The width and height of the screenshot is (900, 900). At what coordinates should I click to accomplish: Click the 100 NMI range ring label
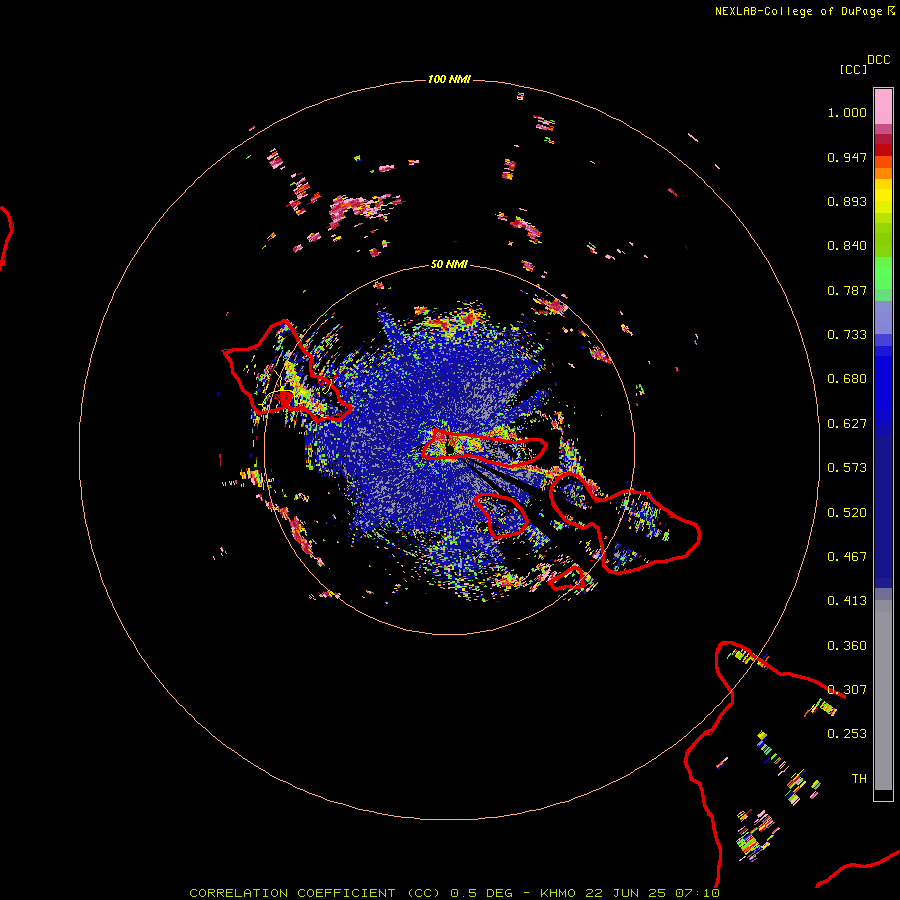coord(449,79)
